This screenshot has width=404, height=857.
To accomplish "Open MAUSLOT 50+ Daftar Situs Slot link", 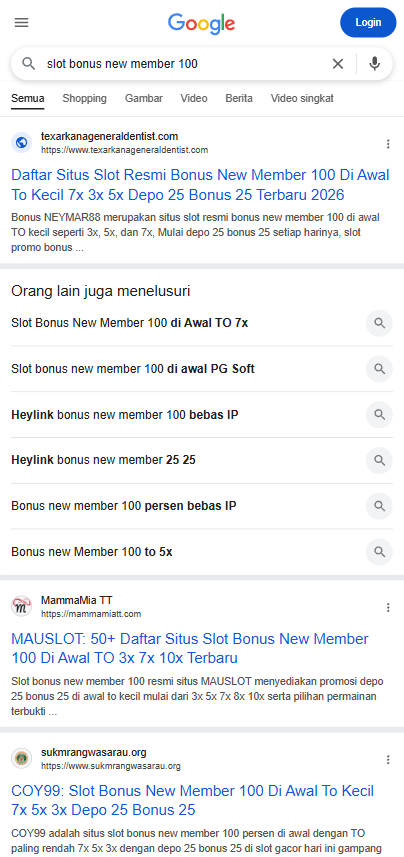I will coord(190,648).
